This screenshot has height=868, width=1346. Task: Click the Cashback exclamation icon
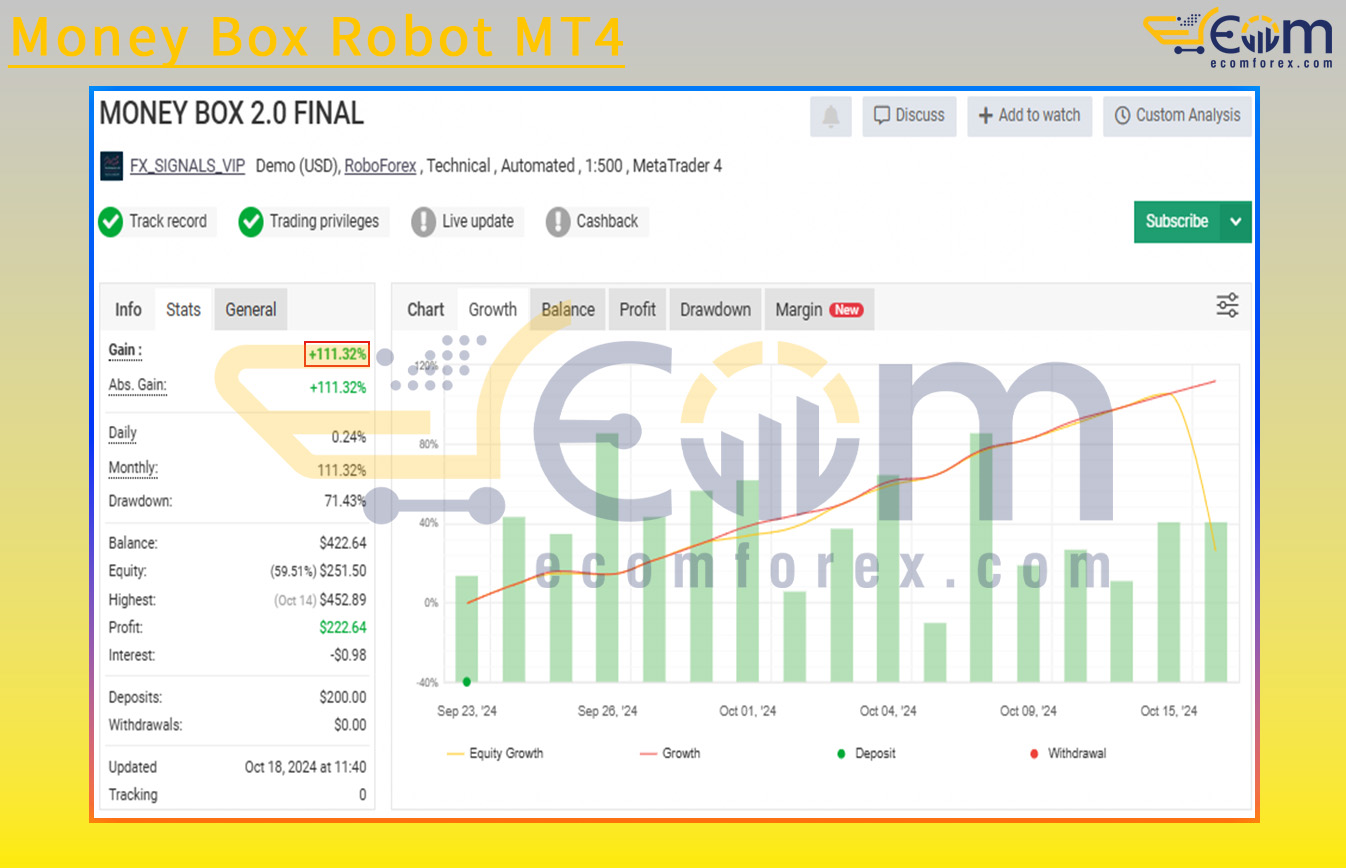point(558,221)
